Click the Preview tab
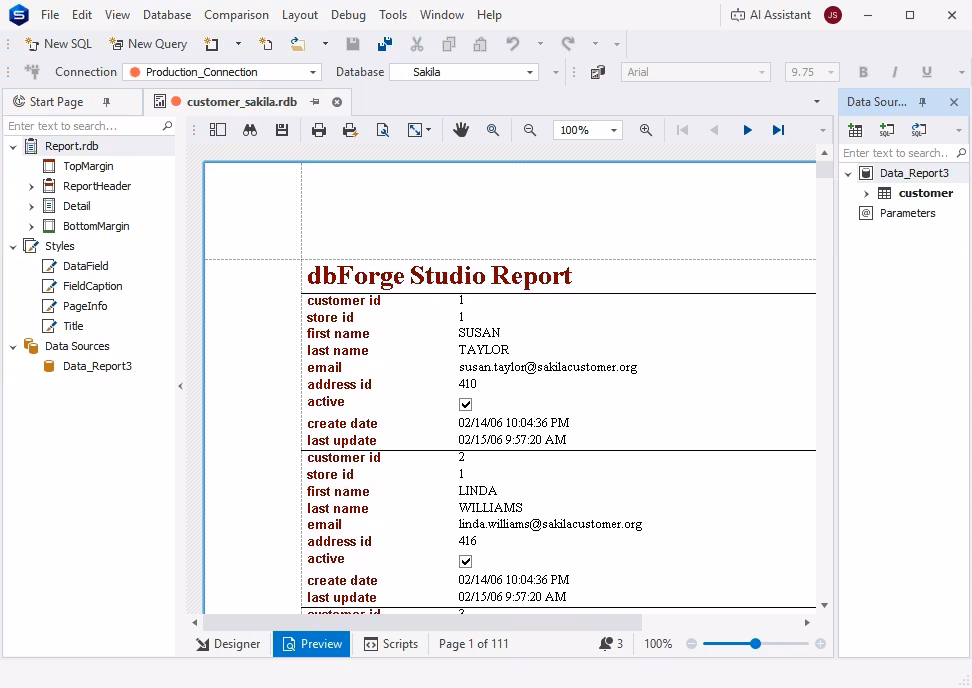Image resolution: width=972 pixels, height=688 pixels. coord(312,644)
